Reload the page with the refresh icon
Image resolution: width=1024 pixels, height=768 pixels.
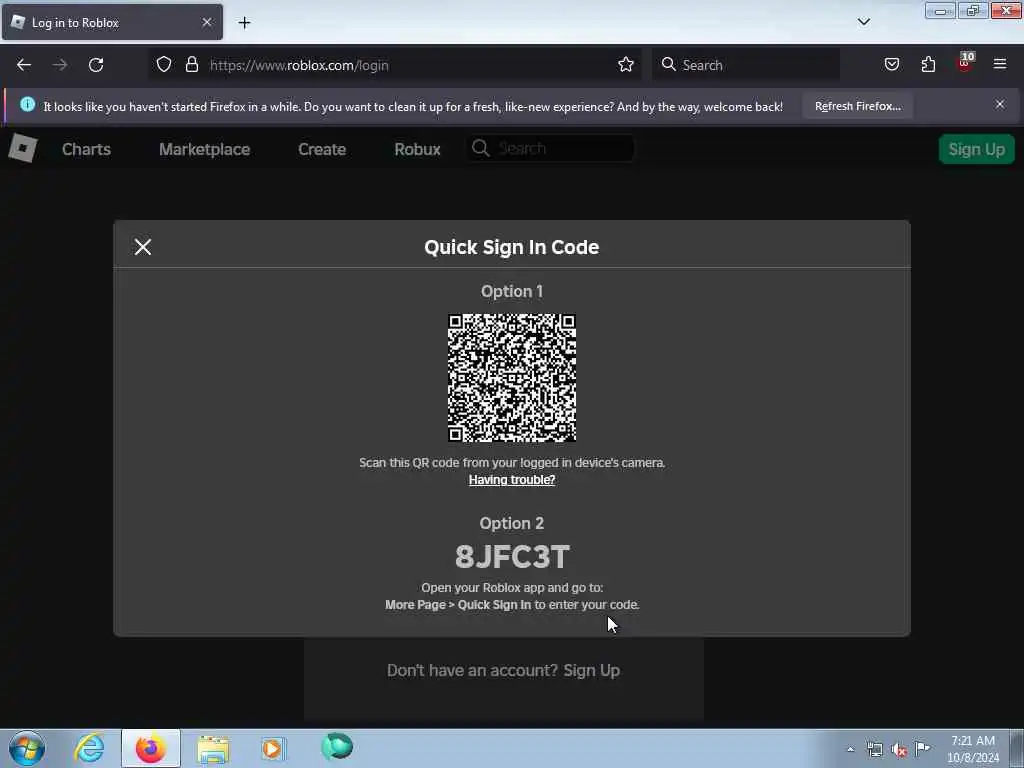(x=96, y=65)
